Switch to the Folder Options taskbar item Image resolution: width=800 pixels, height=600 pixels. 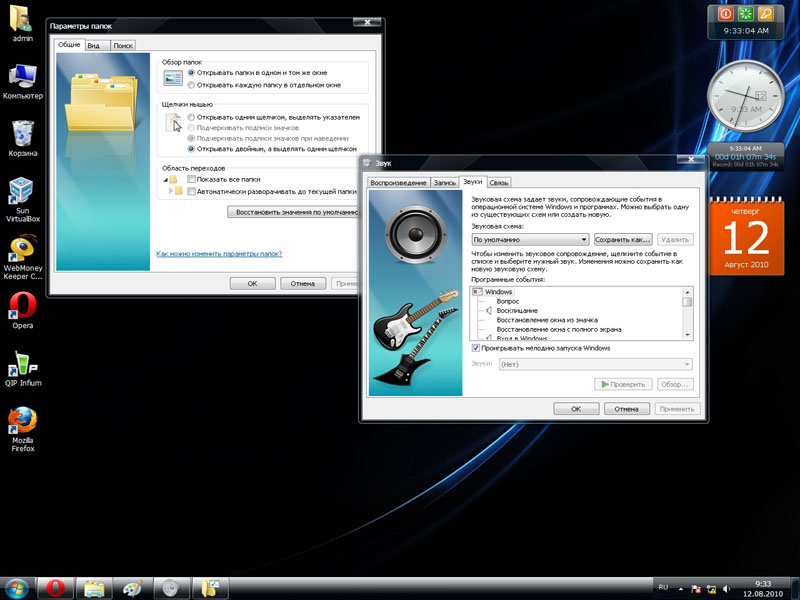210,588
